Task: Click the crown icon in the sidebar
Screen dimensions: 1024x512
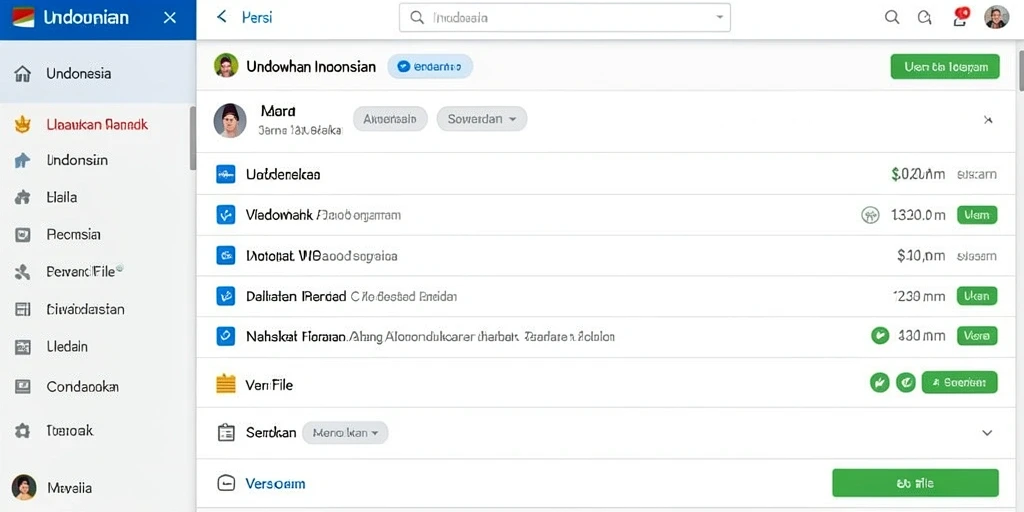Action: point(23,124)
